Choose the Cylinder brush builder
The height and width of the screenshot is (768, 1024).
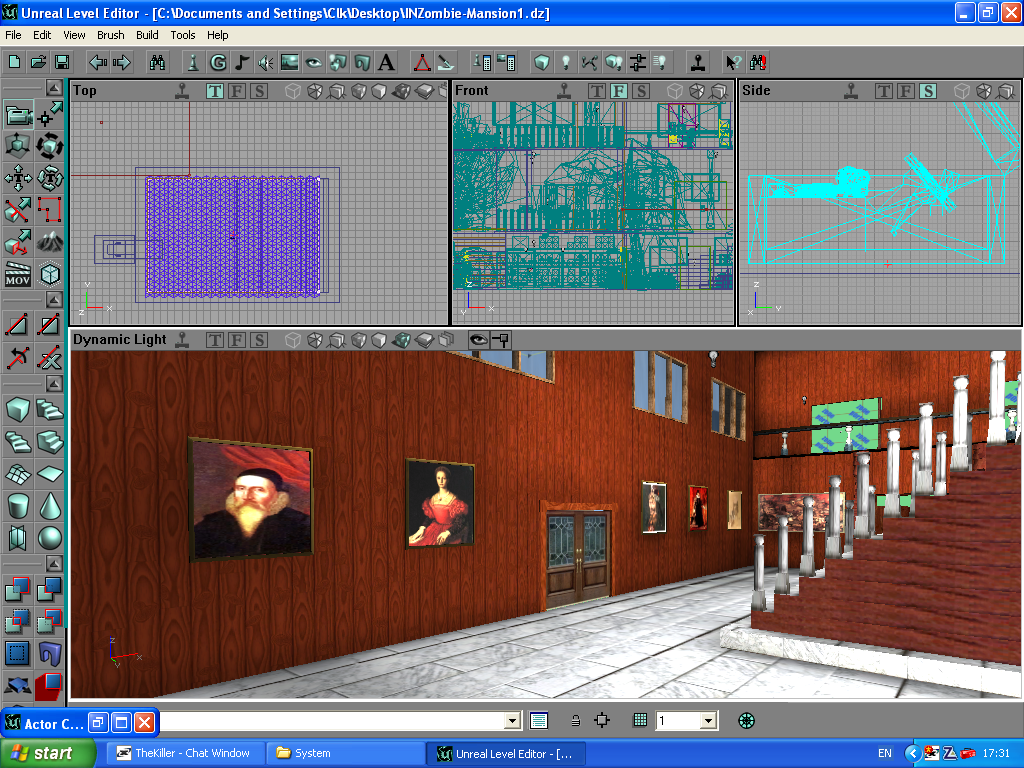(x=18, y=505)
